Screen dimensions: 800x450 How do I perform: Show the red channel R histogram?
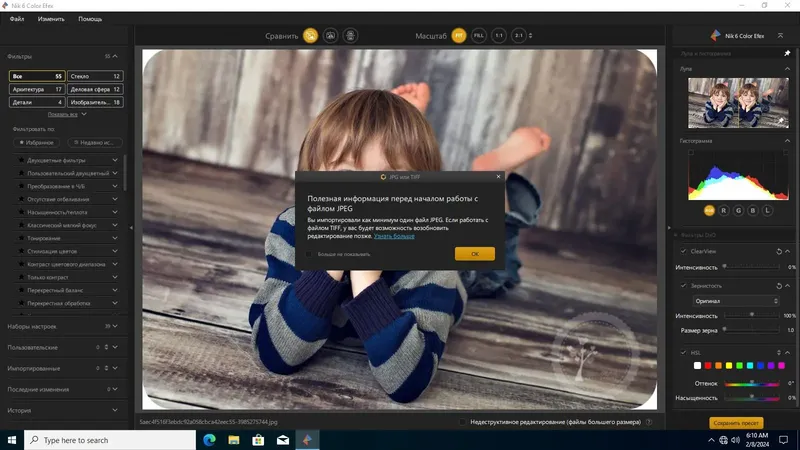point(723,210)
